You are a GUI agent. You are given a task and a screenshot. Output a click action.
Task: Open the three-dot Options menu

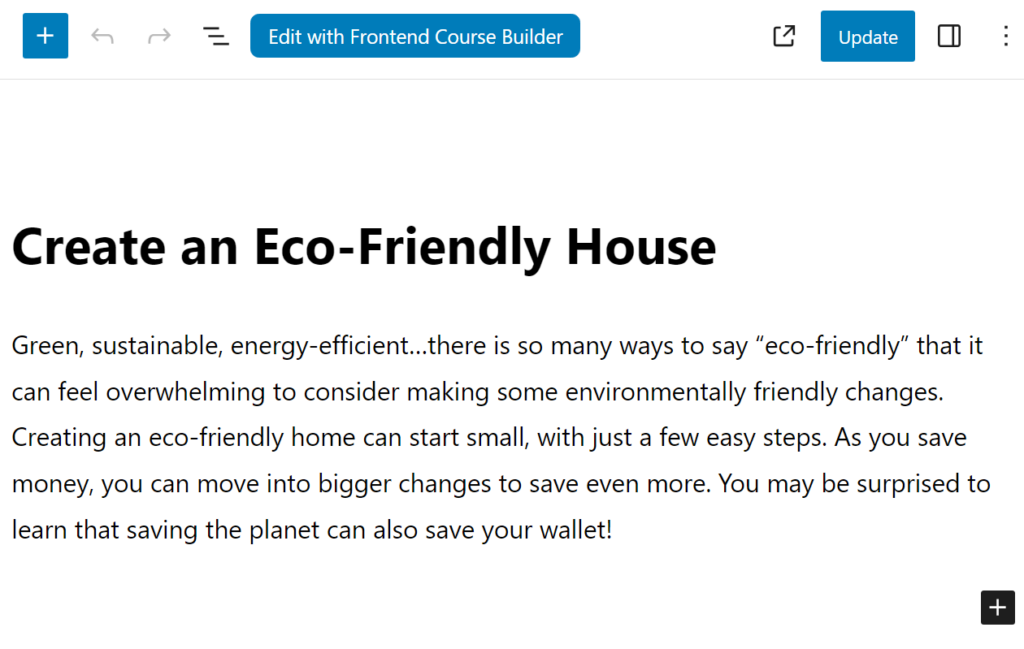(x=1006, y=36)
